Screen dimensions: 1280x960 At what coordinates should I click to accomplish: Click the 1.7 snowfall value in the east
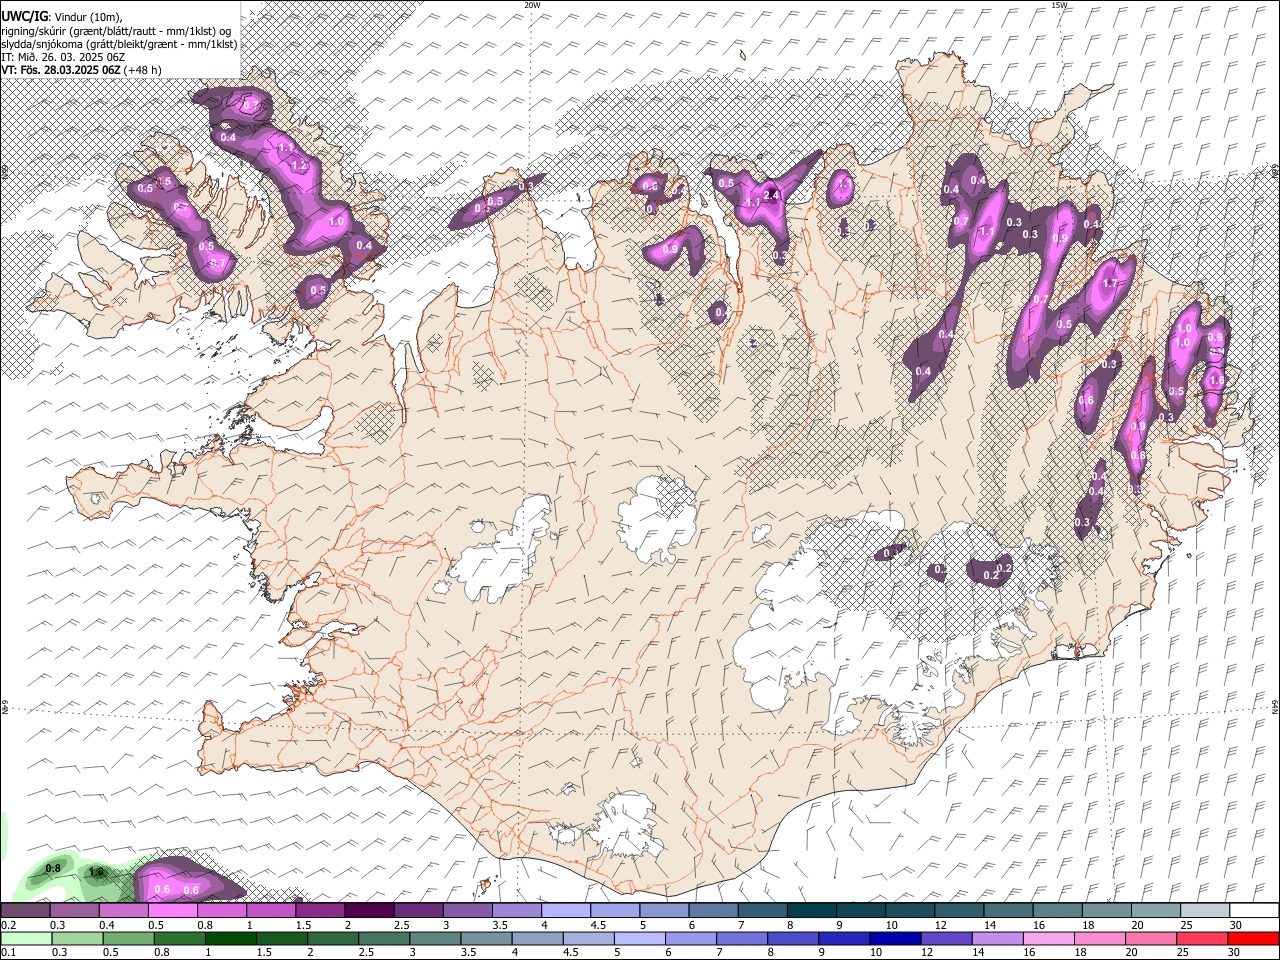1109,283
